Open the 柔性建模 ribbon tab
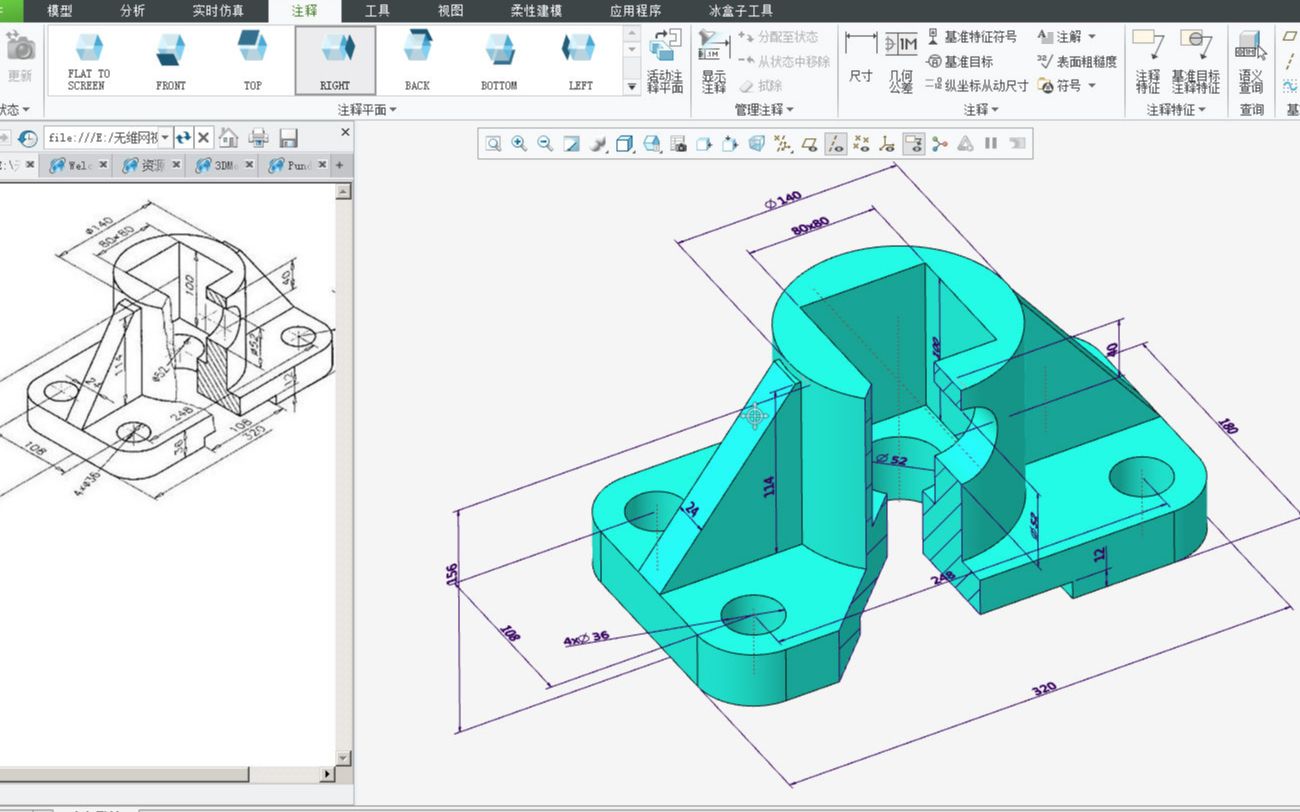The width and height of the screenshot is (1300, 812). 536,11
